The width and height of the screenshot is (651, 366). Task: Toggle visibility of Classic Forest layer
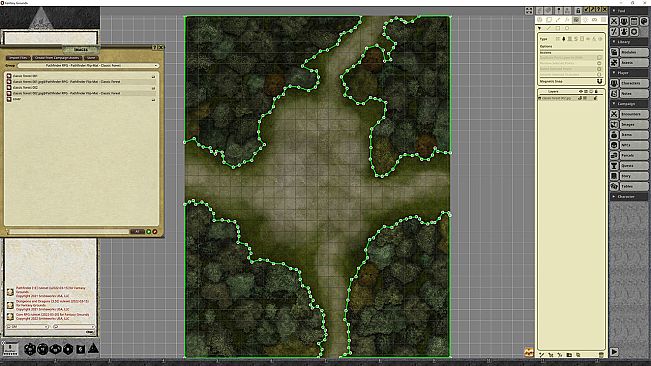580,98
